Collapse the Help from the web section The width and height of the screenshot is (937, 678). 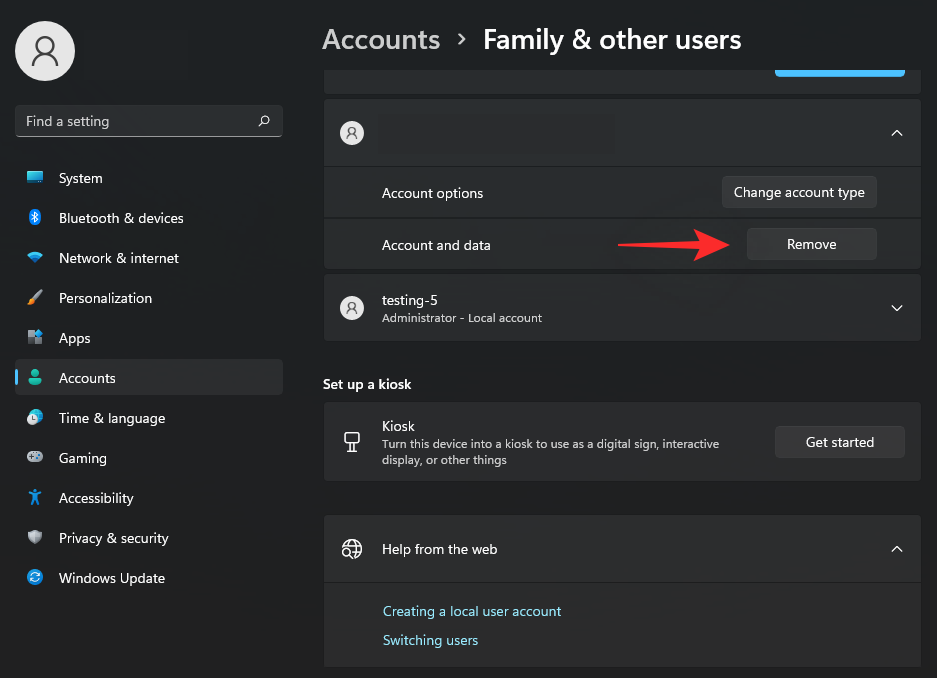(896, 549)
